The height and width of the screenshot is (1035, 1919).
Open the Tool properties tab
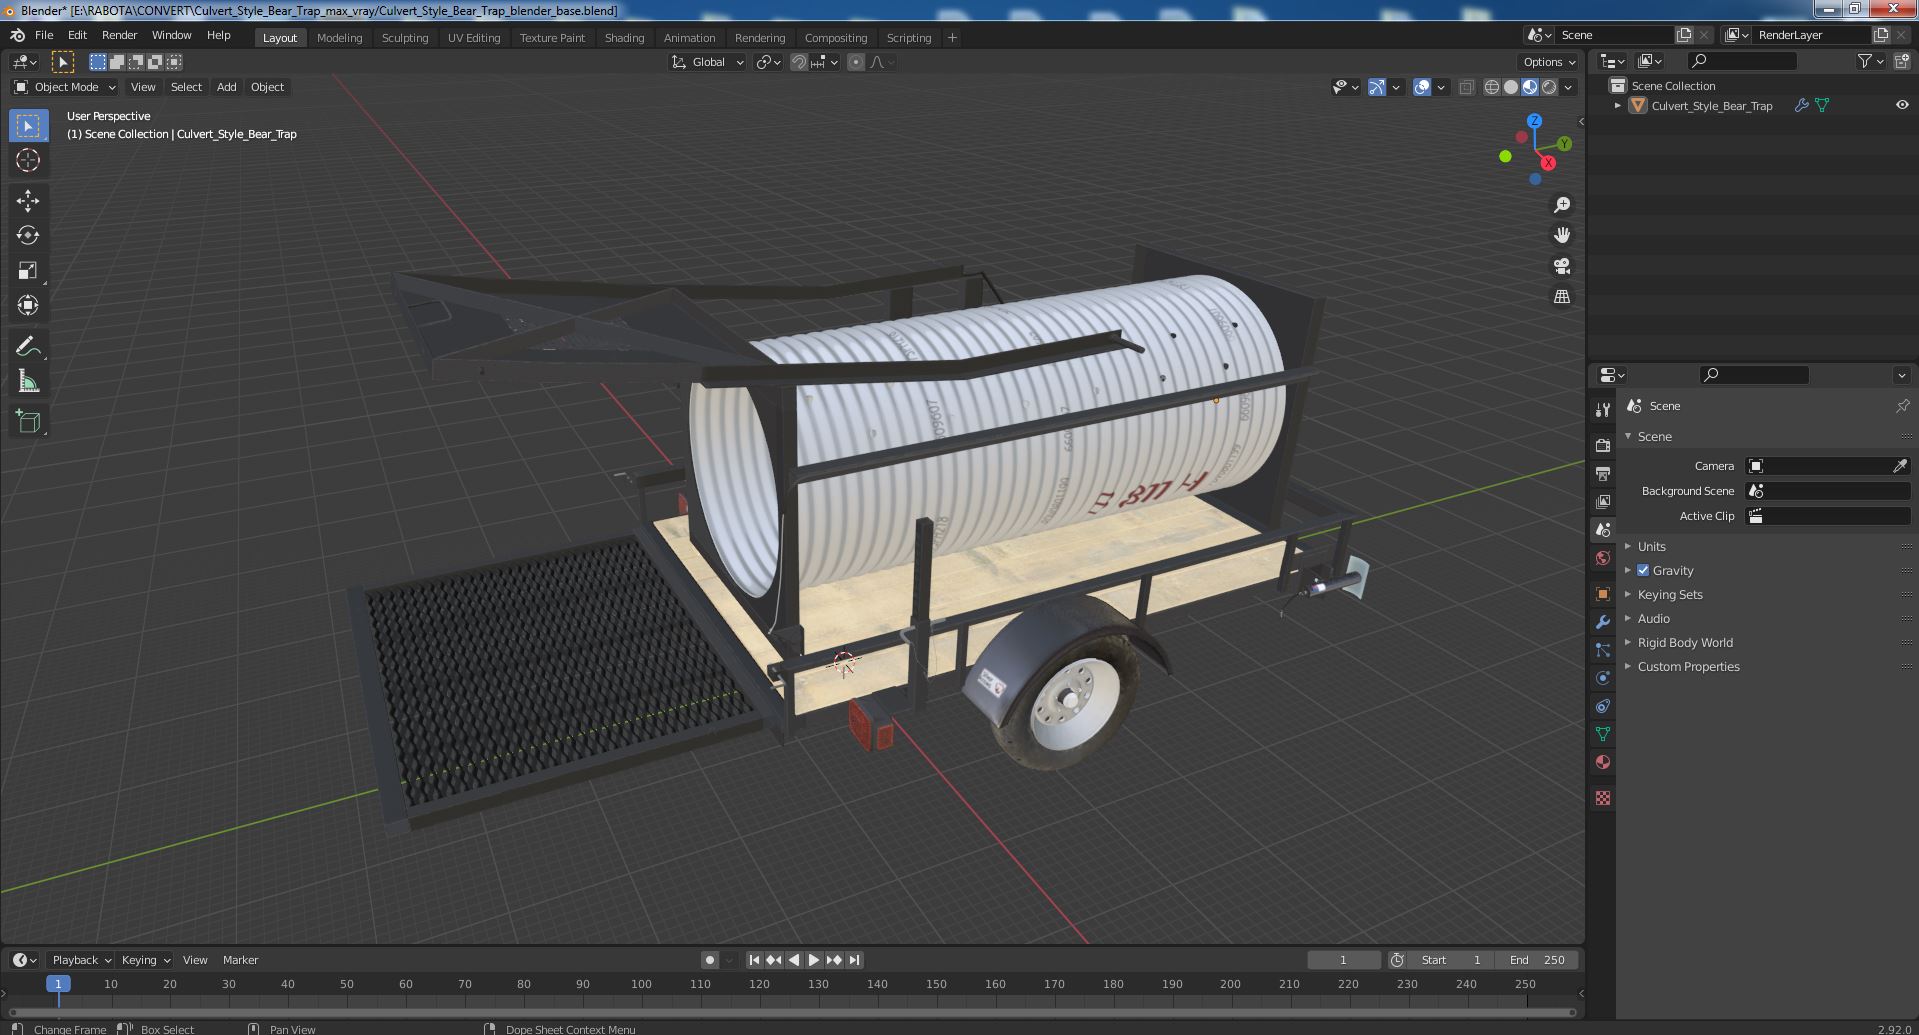point(1603,410)
